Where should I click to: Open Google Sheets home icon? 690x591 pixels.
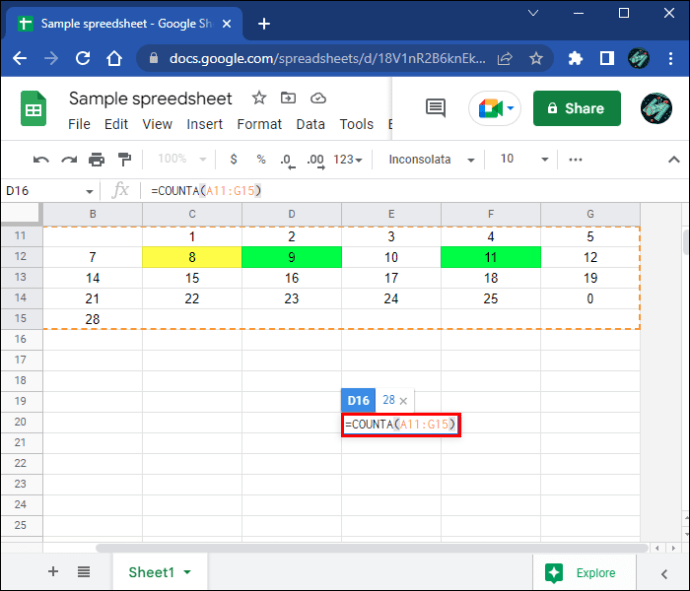[33, 108]
